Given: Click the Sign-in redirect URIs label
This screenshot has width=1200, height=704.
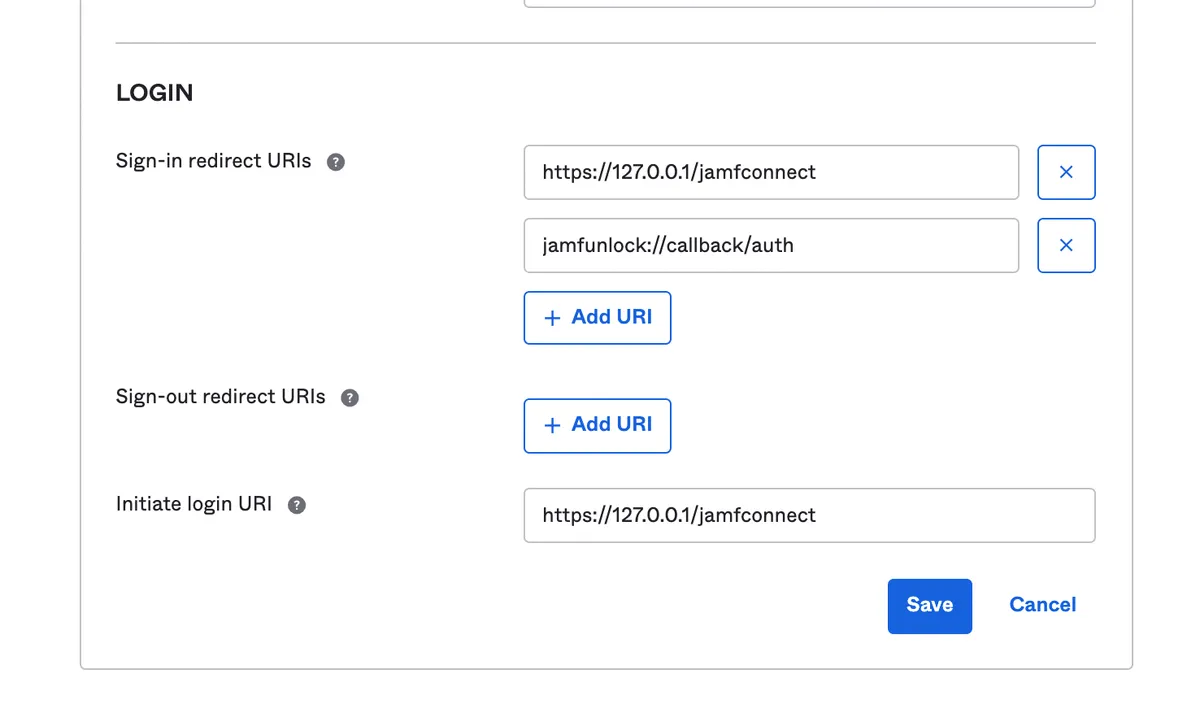Looking at the screenshot, I should pyautogui.click(x=213, y=161).
